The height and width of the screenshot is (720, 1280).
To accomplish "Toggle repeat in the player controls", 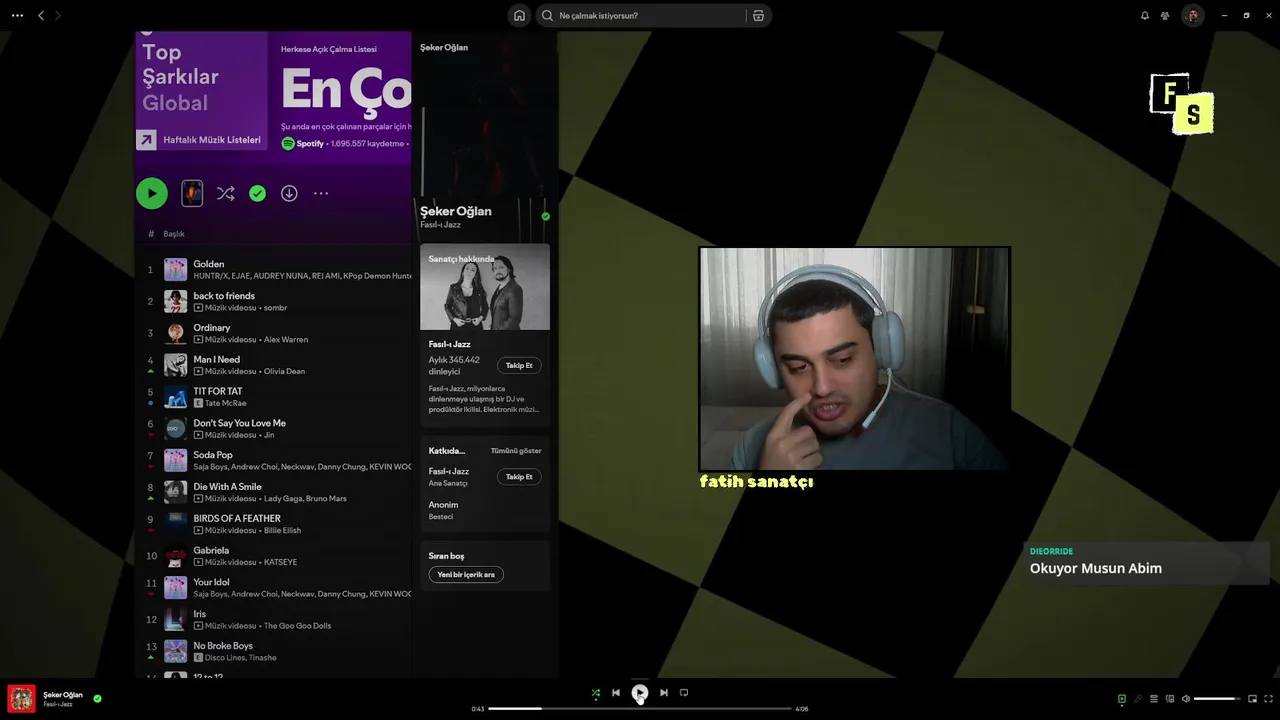I will tap(684, 693).
